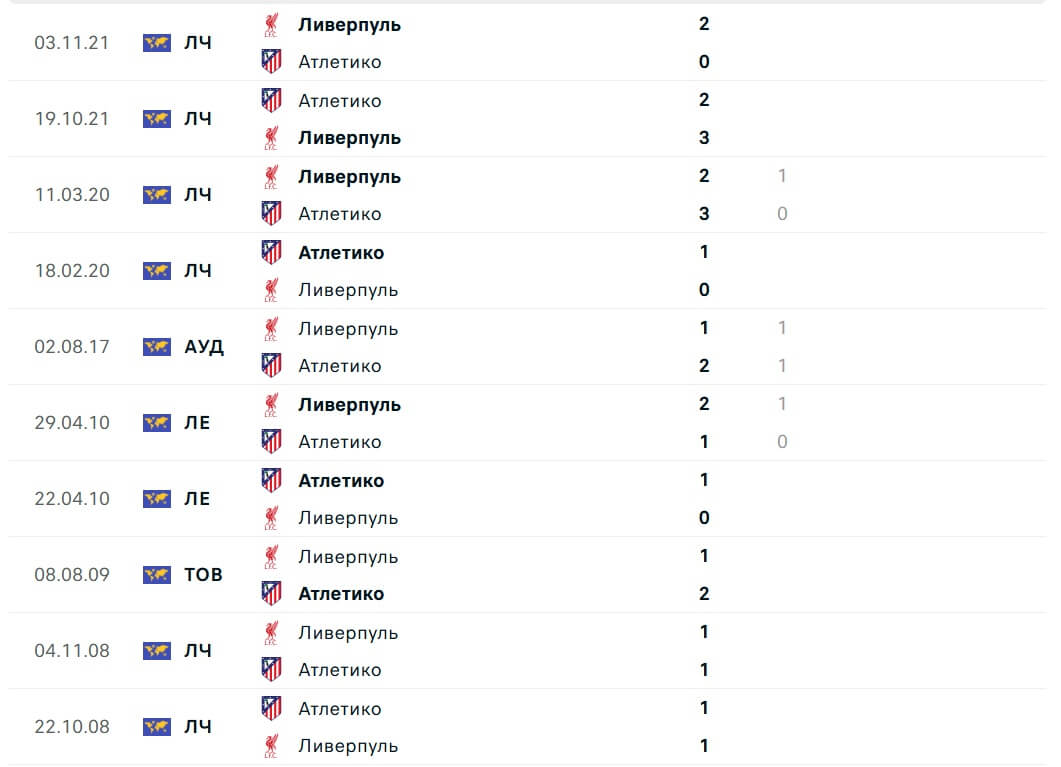
Task: Open ЛЧ competition label for 11.03.20
Action: pos(198,195)
